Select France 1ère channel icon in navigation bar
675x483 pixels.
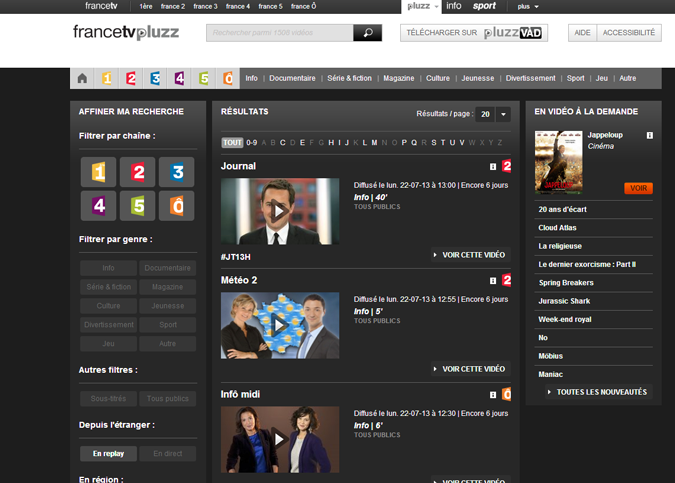(107, 78)
